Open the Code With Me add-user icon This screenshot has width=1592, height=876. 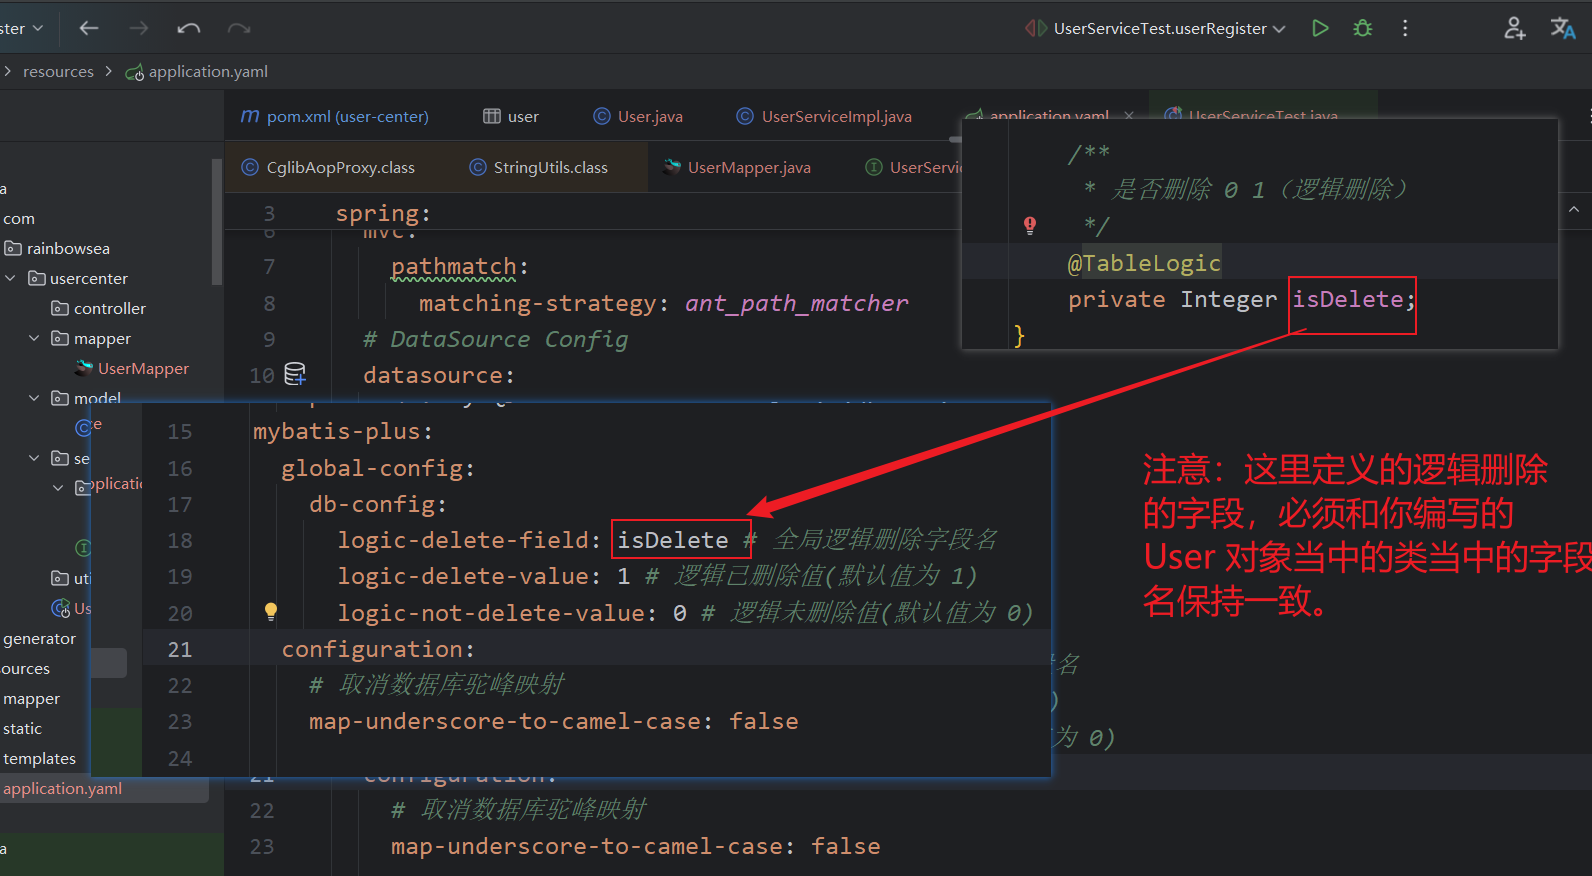point(1515,28)
